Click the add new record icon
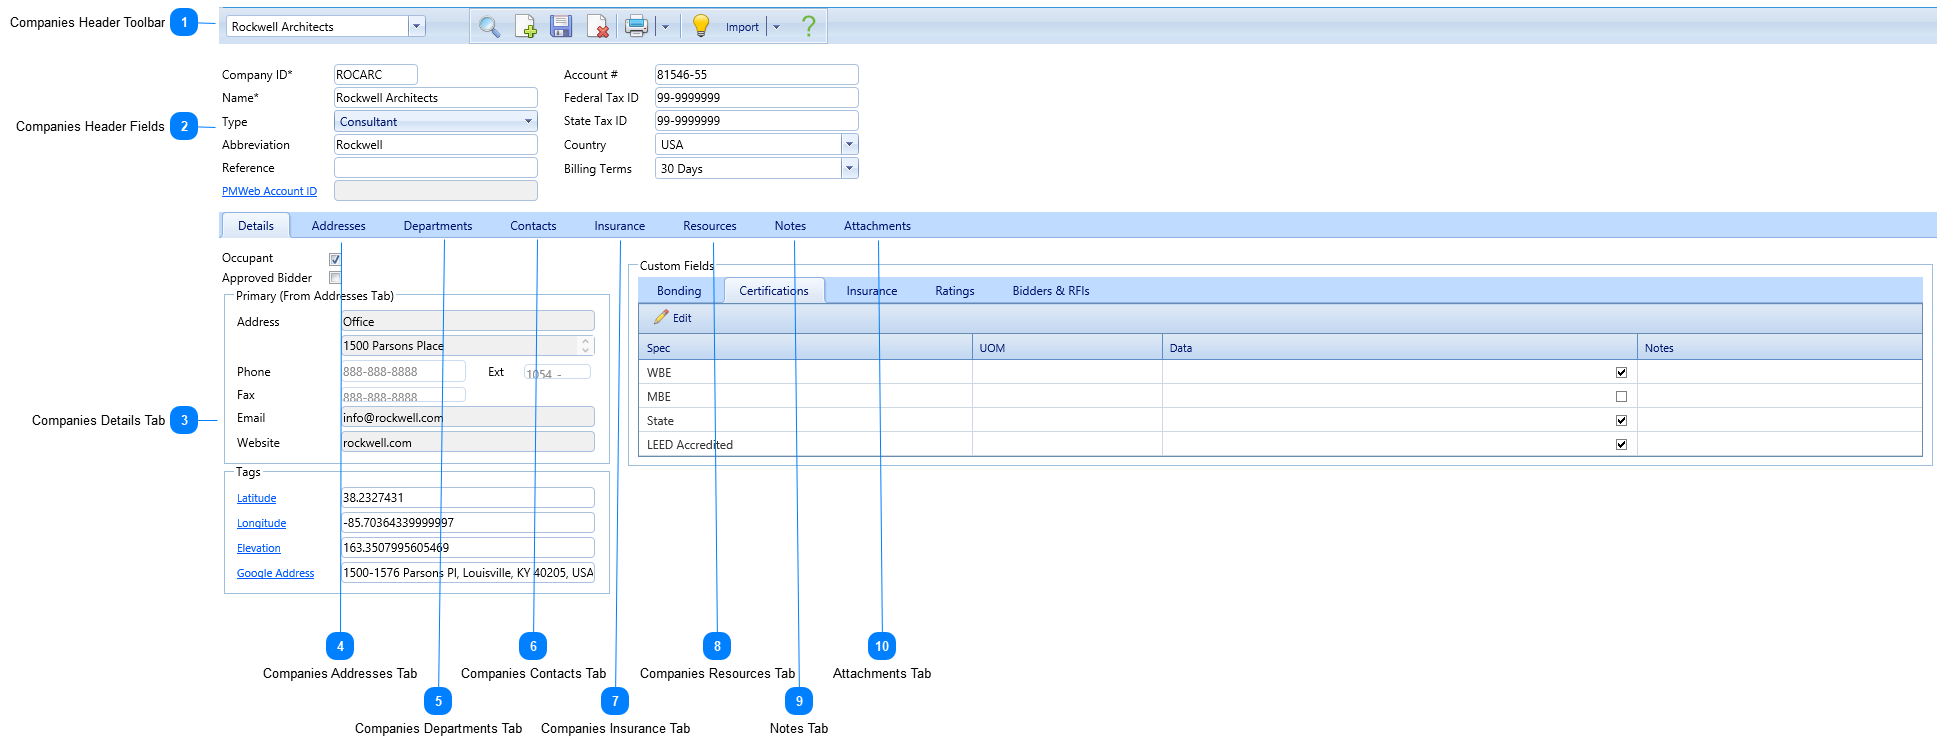 [x=526, y=27]
